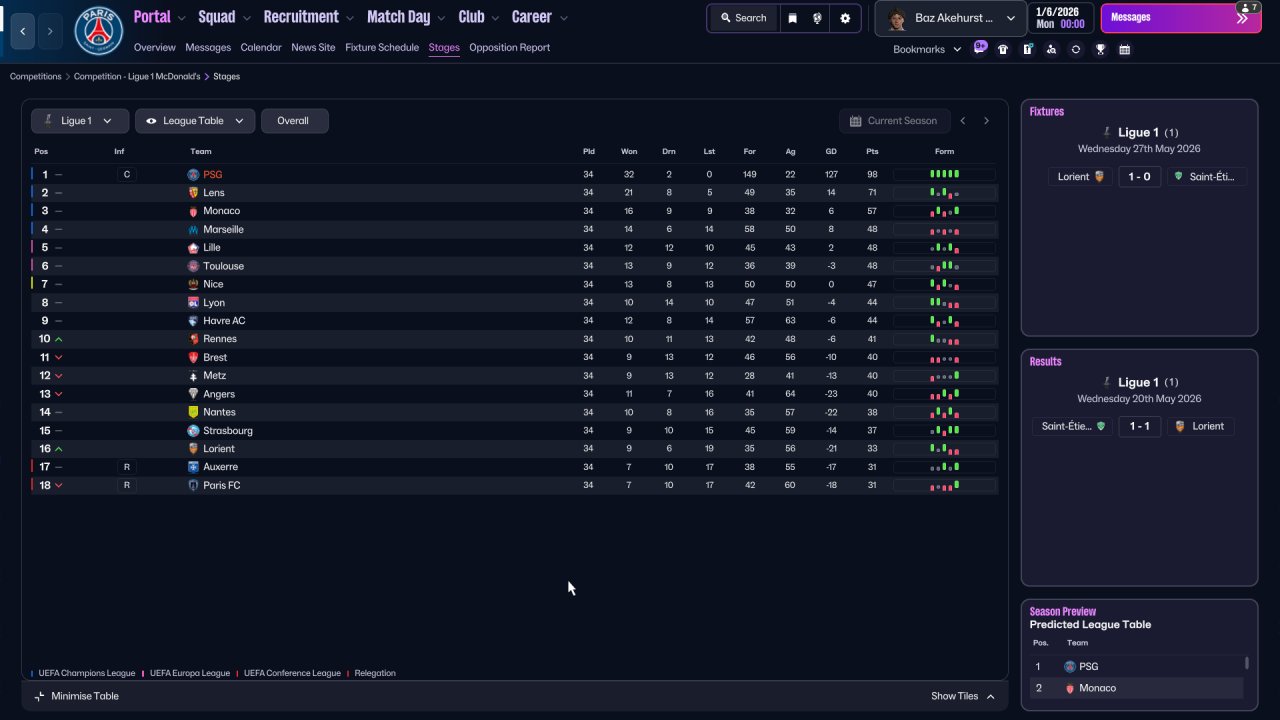Click the PSG team name in the table
The height and width of the screenshot is (720, 1280).
(213, 175)
